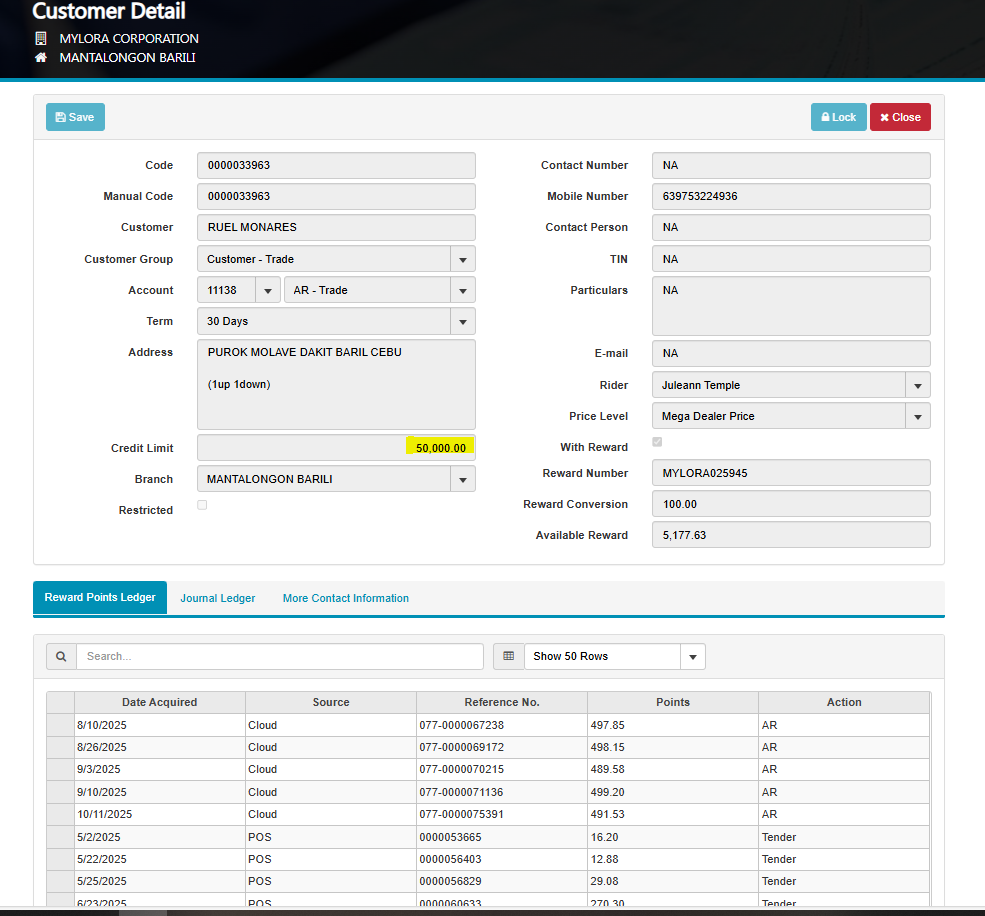Close the Customer Detail form

(x=899, y=117)
